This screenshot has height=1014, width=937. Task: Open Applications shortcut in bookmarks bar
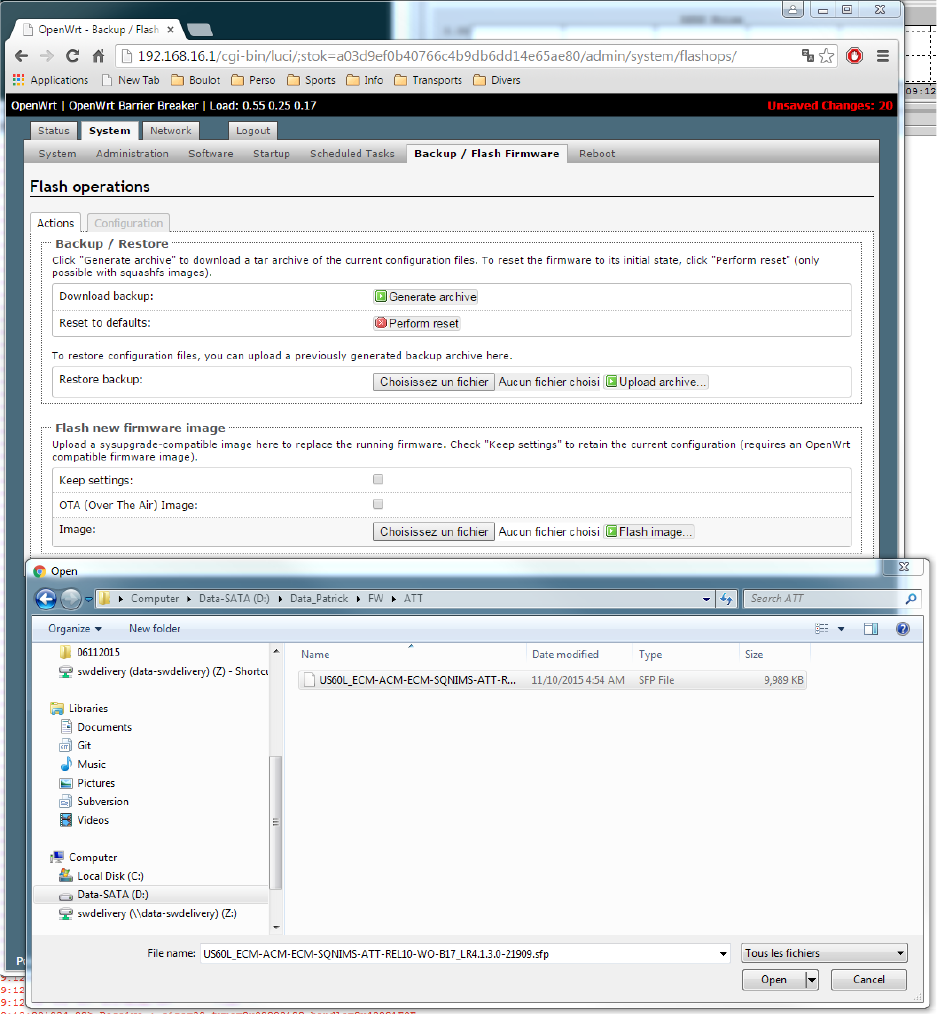(50, 80)
